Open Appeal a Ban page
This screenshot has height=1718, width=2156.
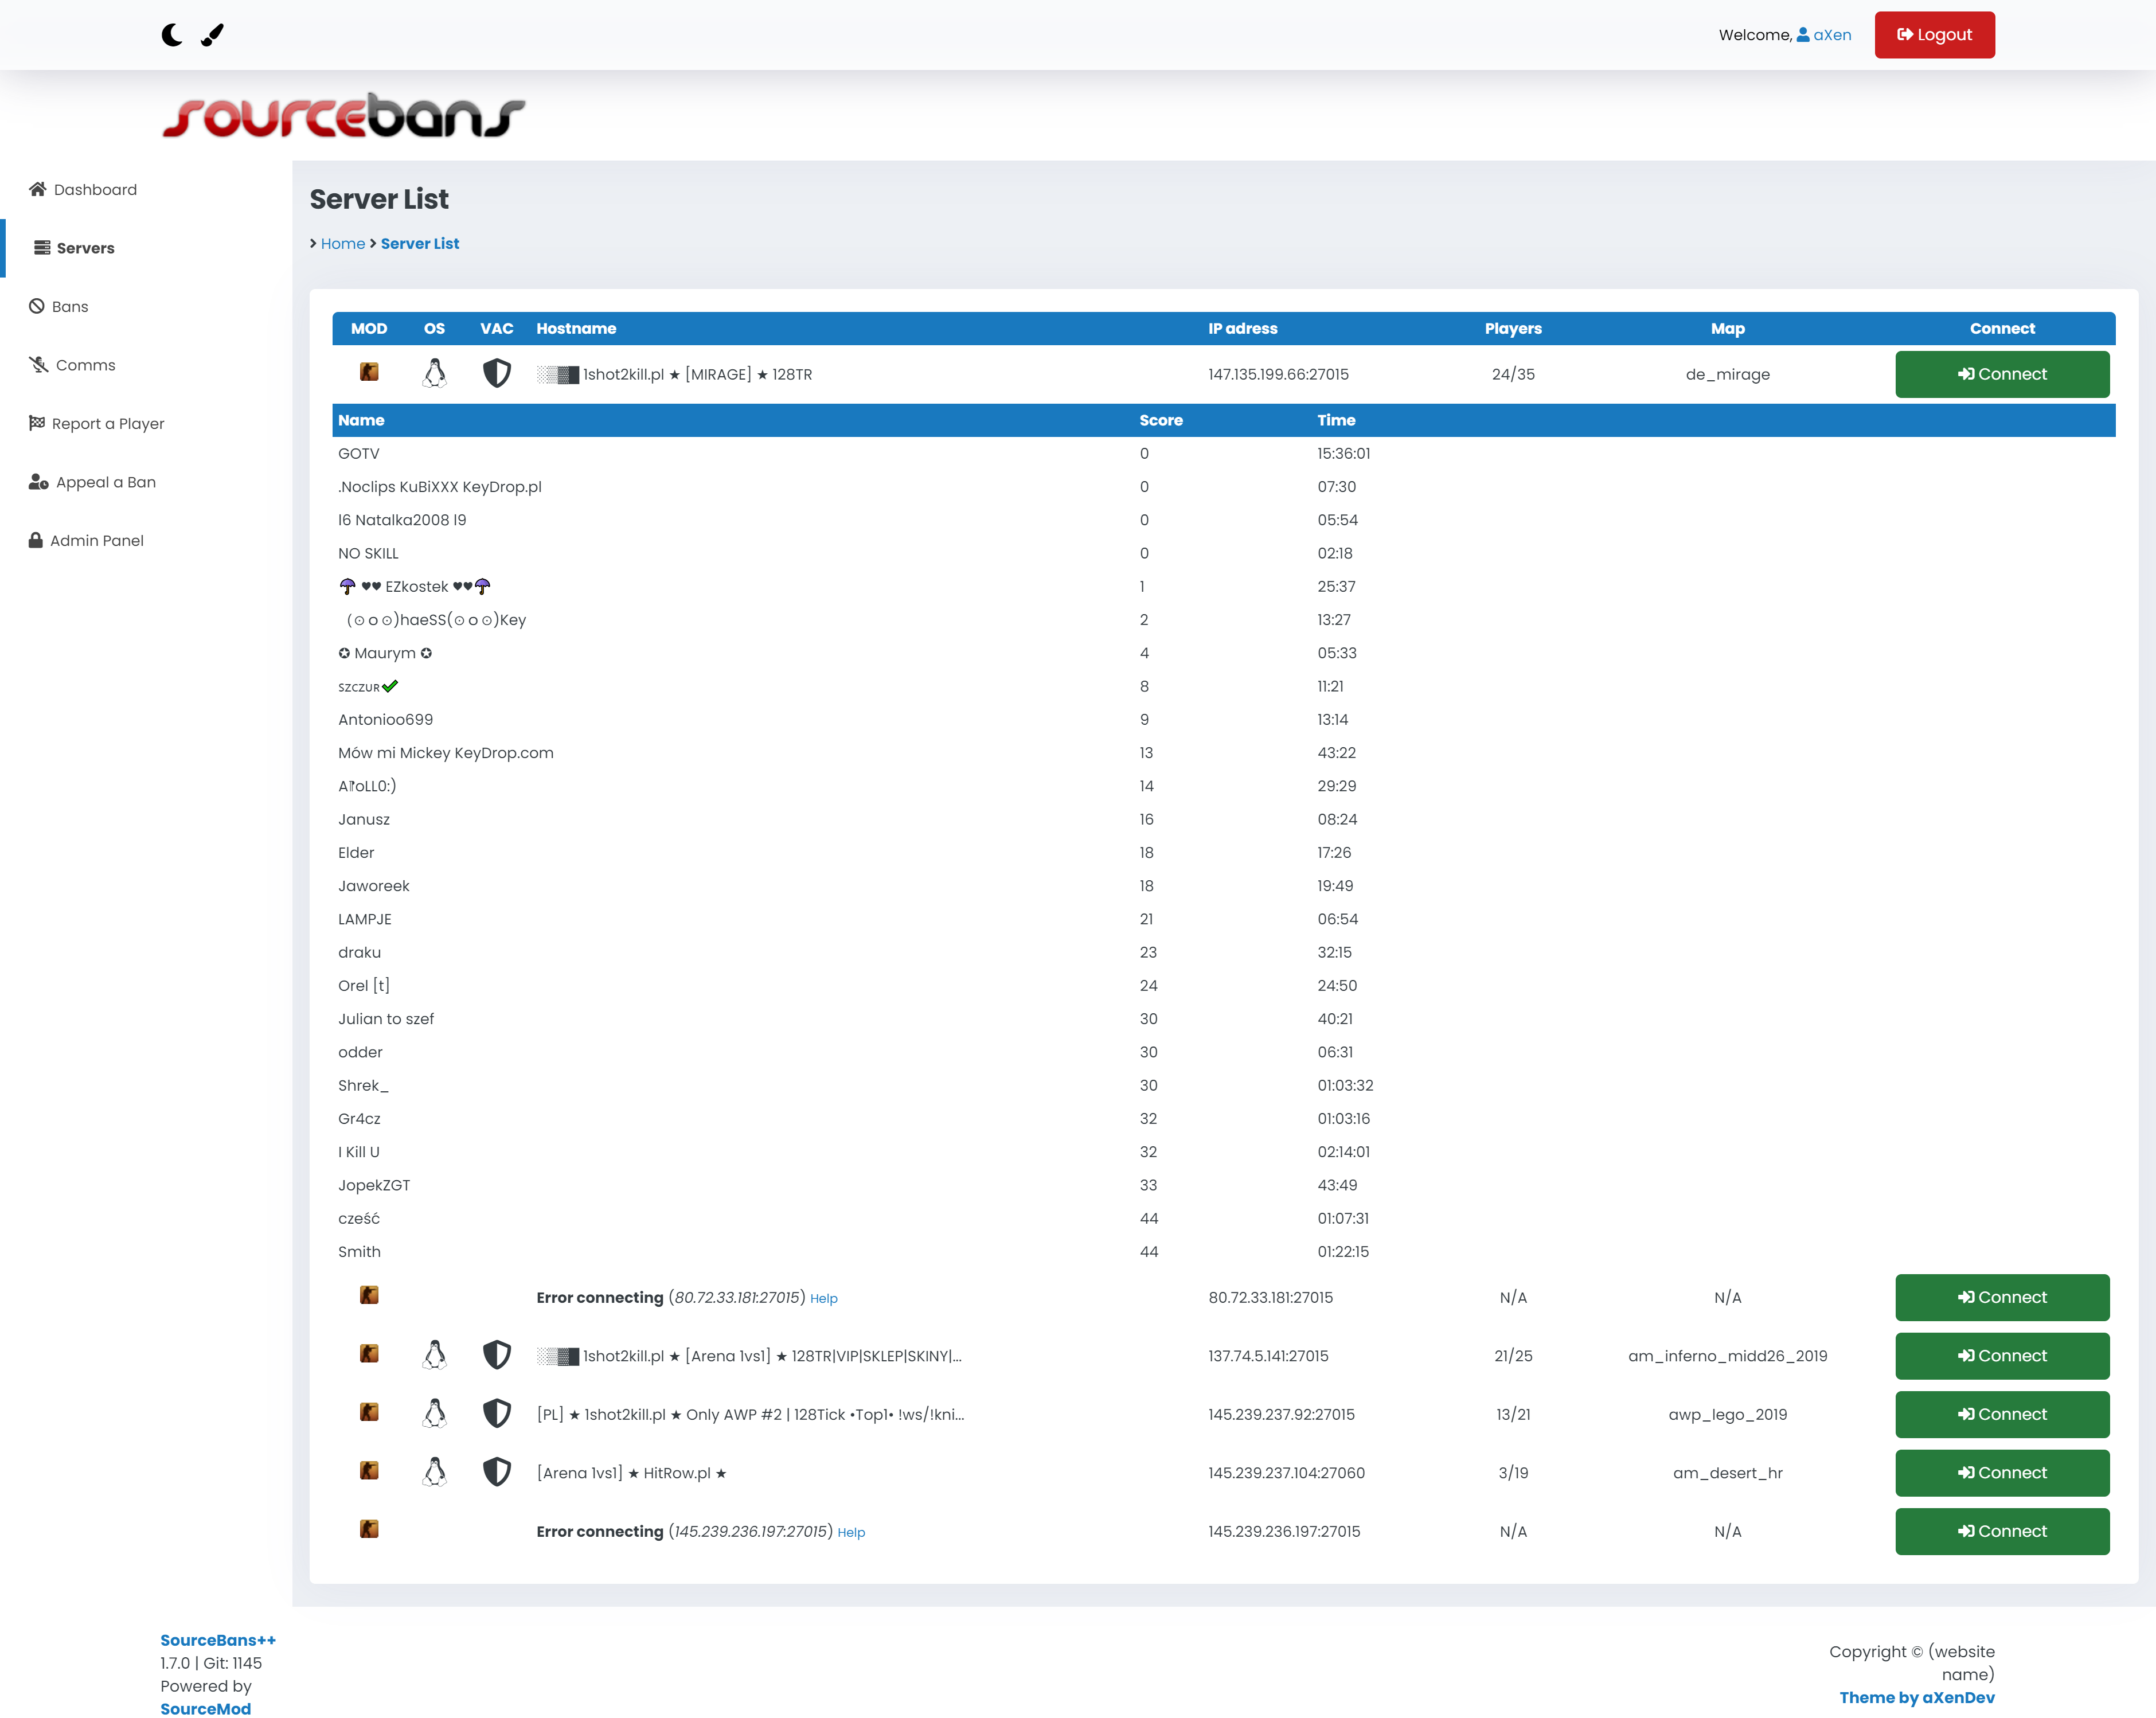tap(105, 482)
